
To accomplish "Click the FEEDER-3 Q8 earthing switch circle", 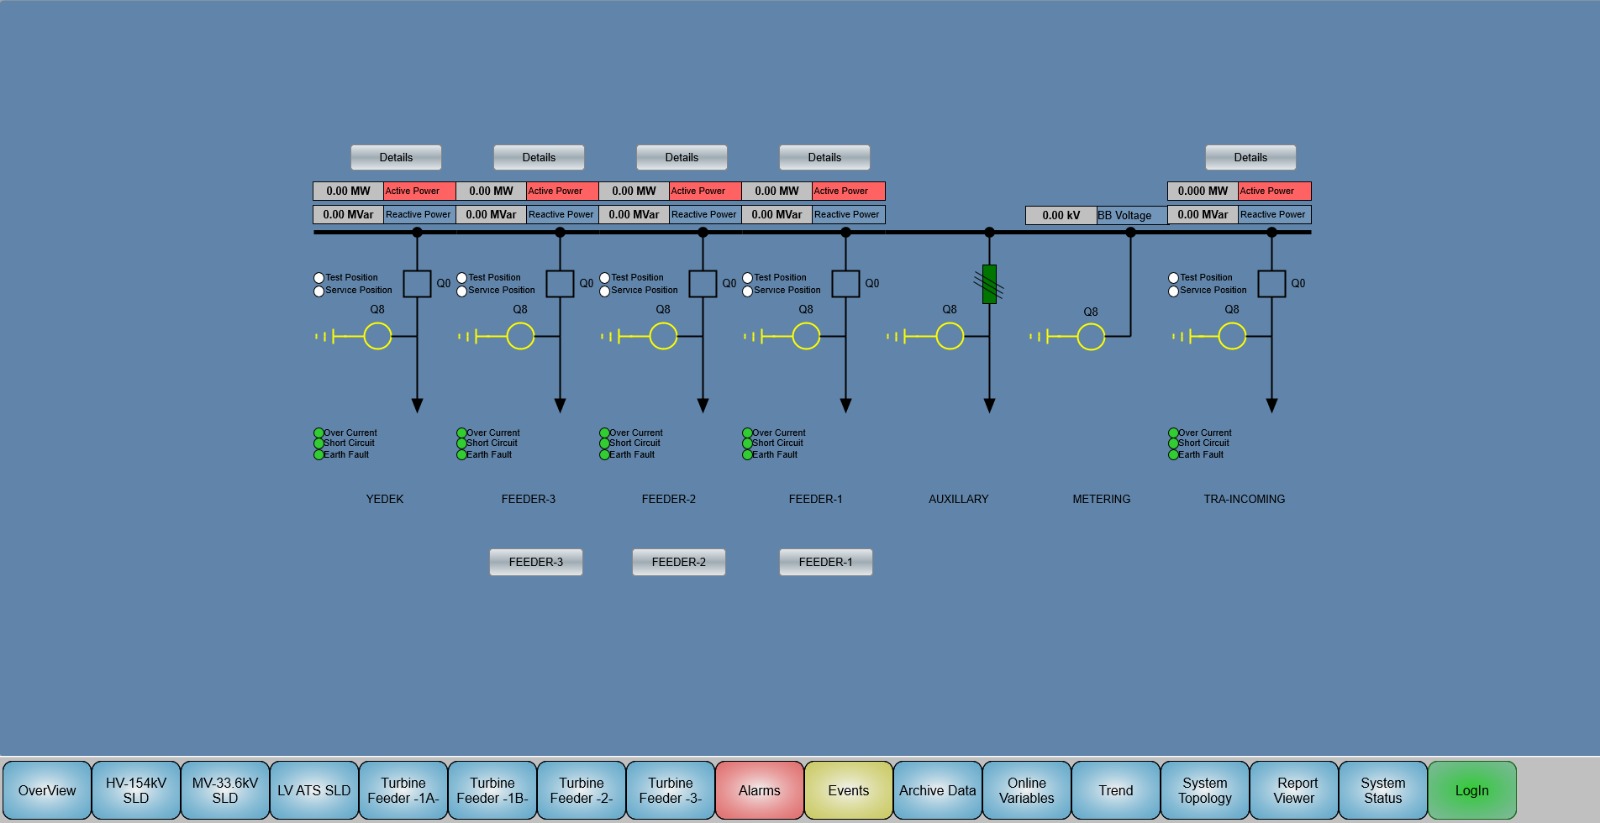I will pyautogui.click(x=520, y=336).
